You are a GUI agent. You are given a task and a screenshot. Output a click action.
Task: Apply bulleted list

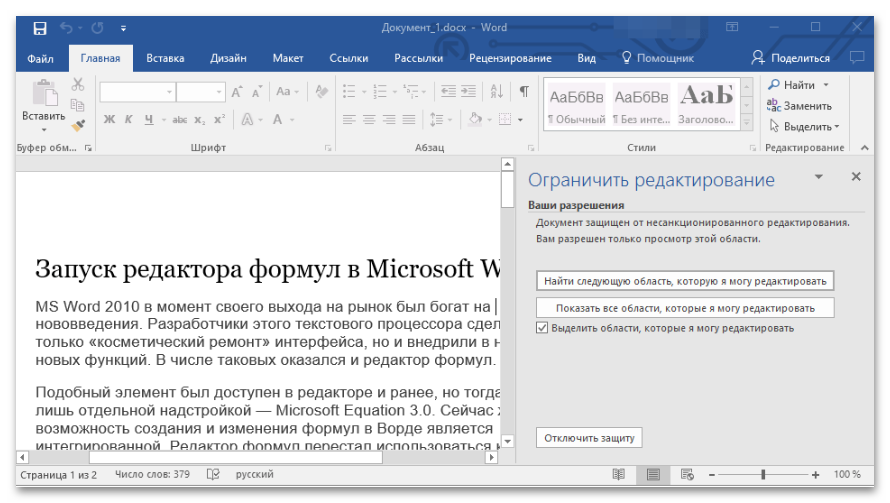click(349, 91)
